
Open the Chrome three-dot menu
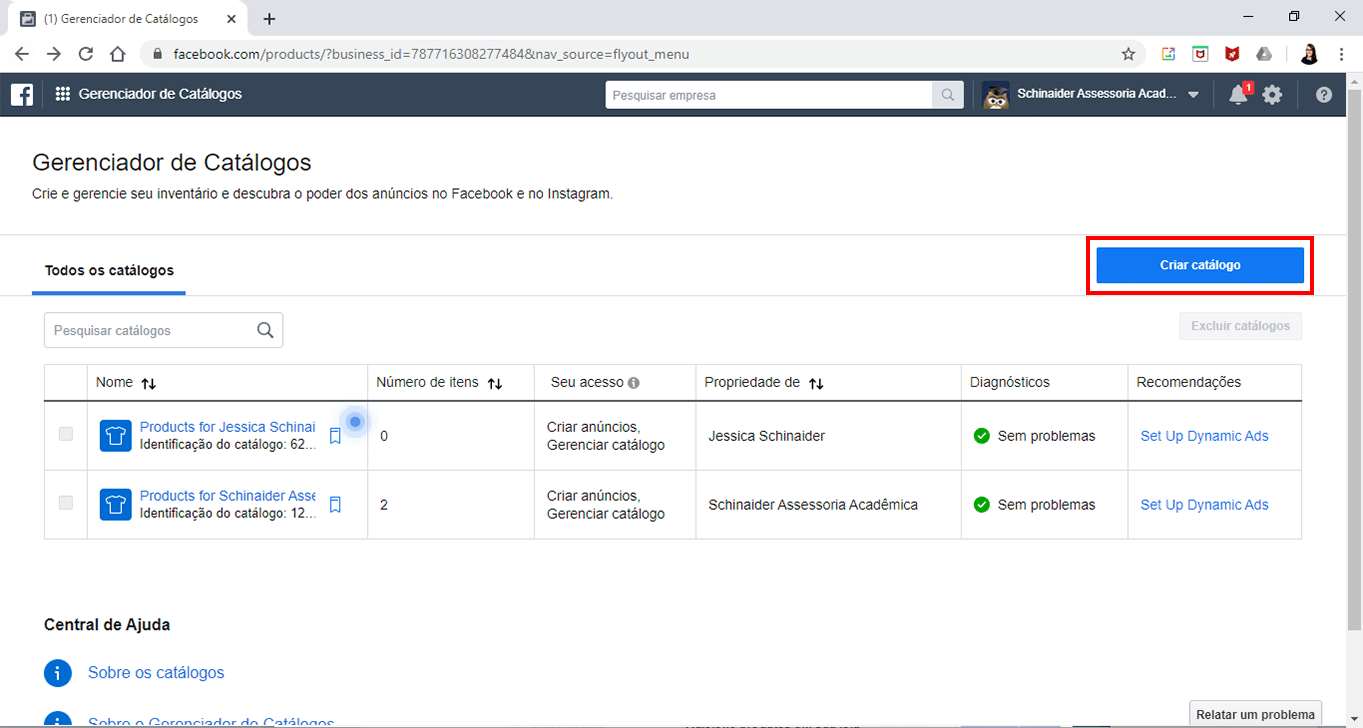1342,54
